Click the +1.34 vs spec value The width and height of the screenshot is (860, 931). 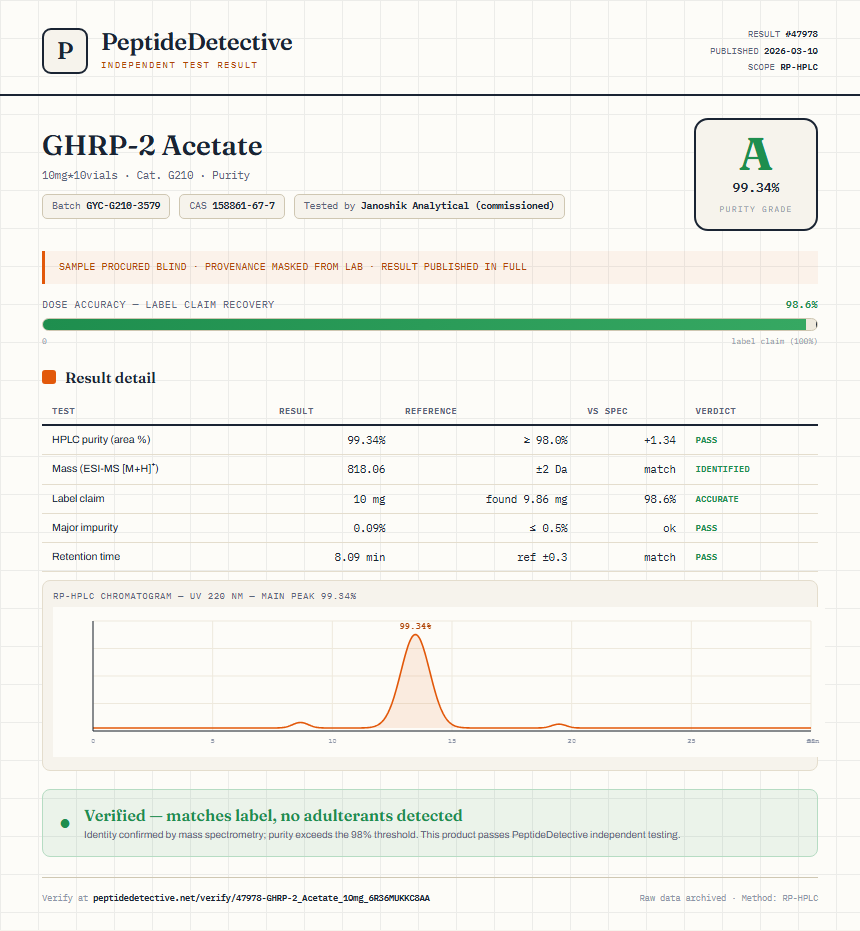click(659, 440)
